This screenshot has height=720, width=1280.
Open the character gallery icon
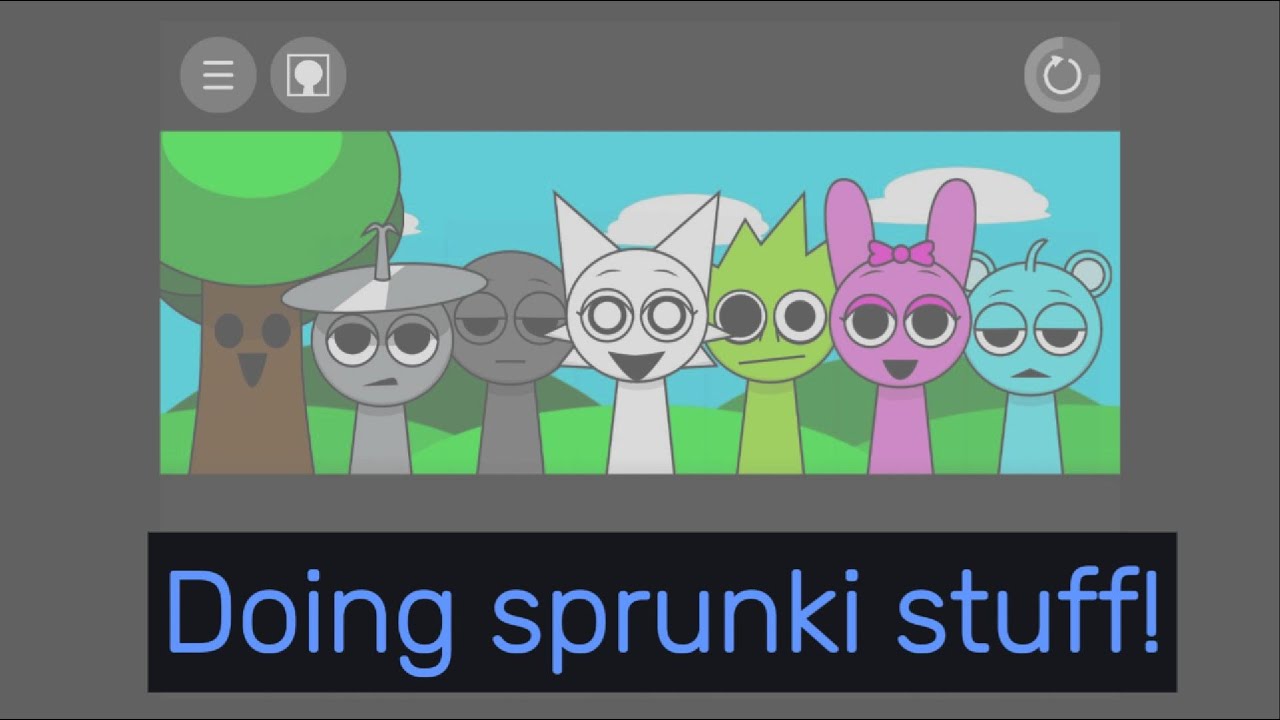point(308,75)
